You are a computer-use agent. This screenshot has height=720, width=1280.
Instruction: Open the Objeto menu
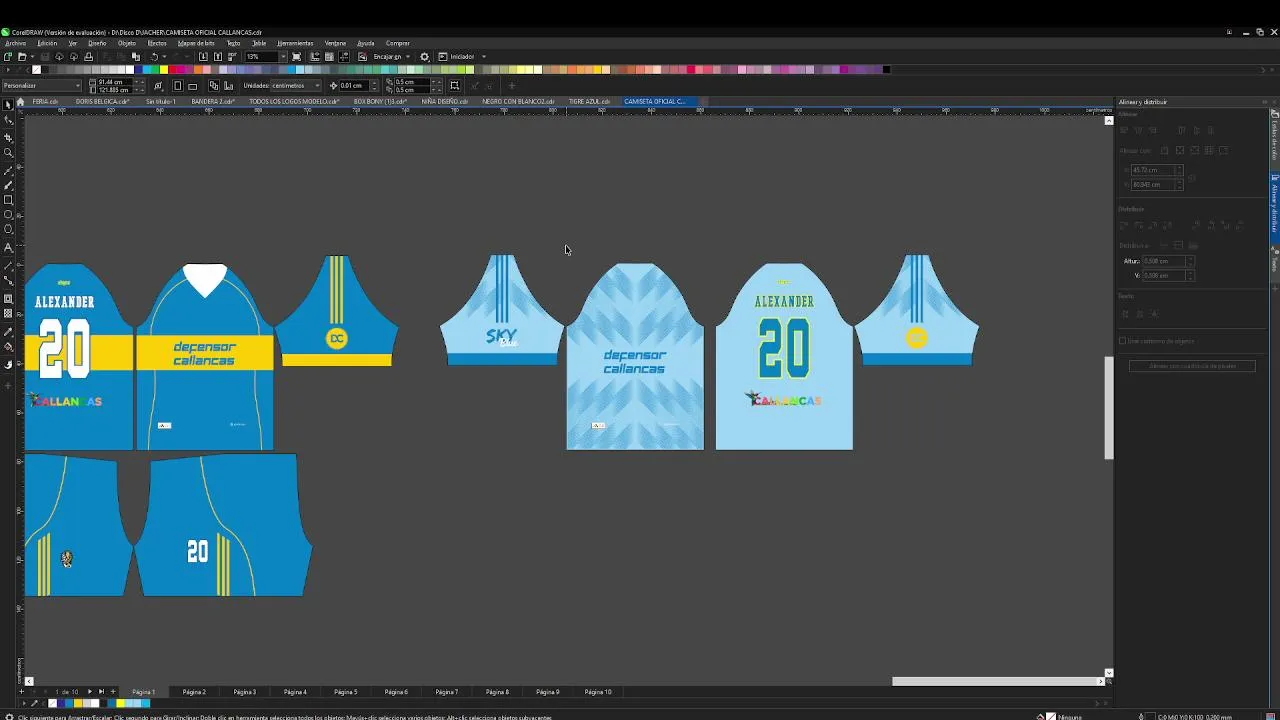(127, 43)
